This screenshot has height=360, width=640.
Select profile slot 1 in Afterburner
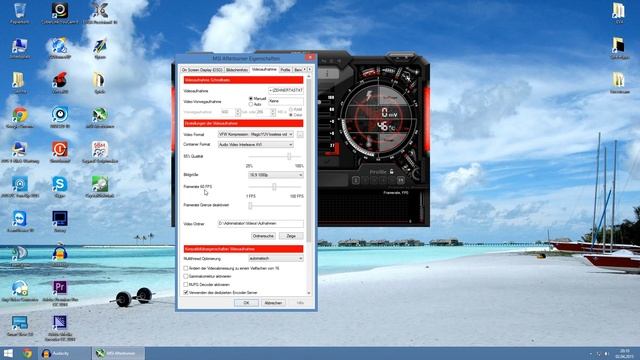pos(356,180)
